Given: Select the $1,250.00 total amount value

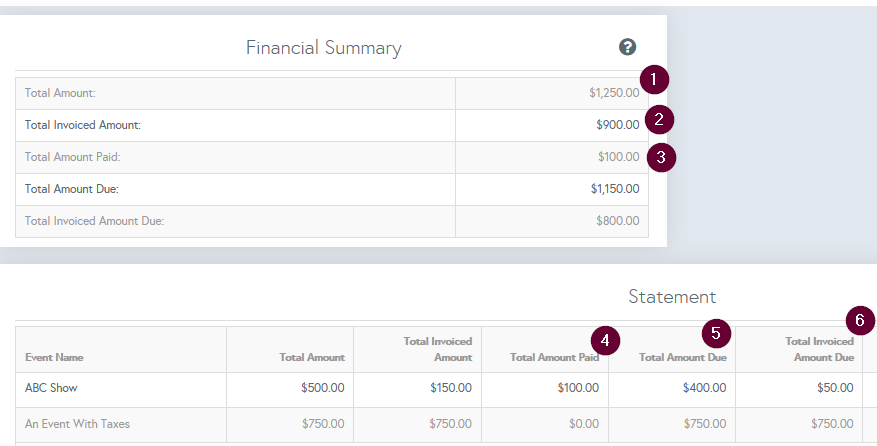Looking at the screenshot, I should (x=613, y=93).
